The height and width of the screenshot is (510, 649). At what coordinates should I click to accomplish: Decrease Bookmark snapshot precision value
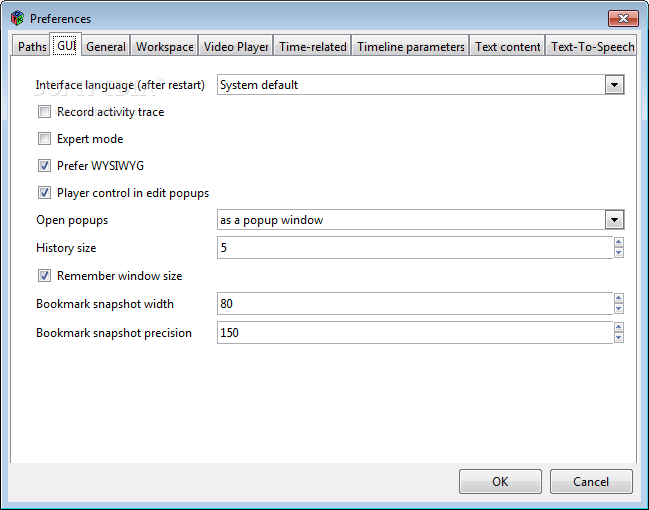[619, 338]
